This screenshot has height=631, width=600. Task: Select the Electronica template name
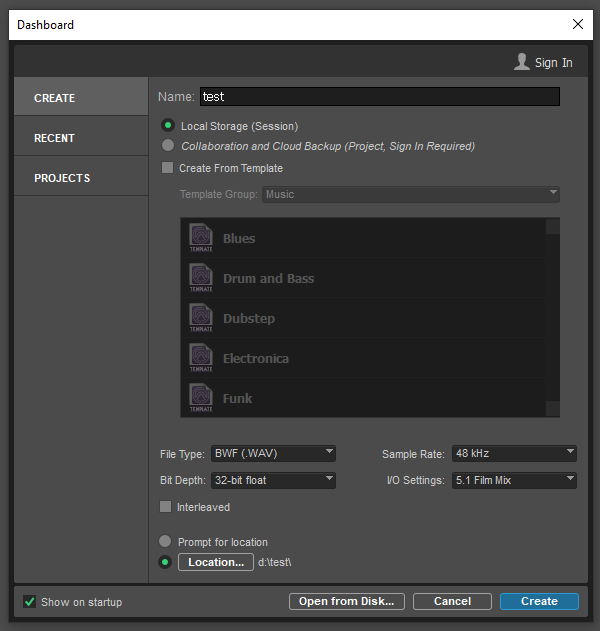[256, 358]
